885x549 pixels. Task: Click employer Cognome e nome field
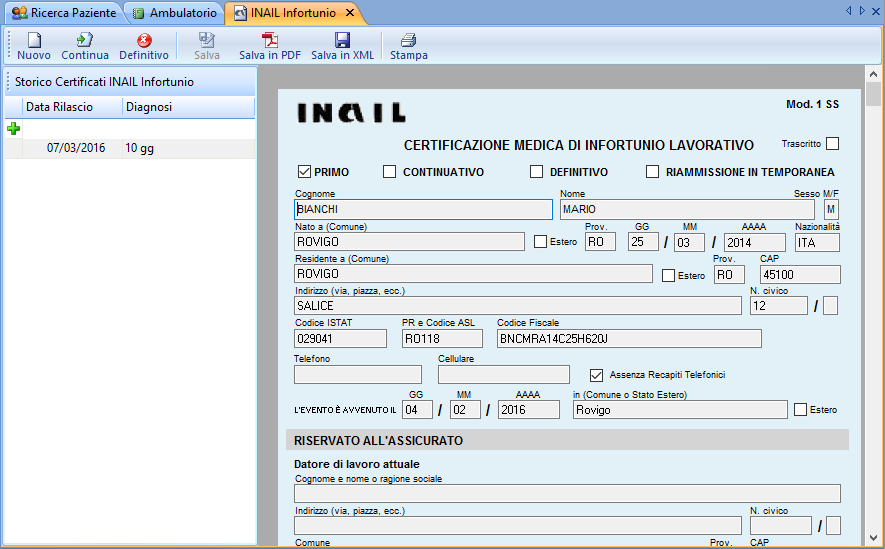click(567, 493)
